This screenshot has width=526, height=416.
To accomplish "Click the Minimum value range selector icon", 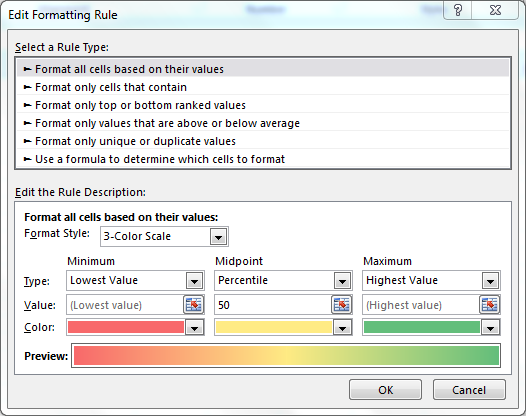I will 194,305.
